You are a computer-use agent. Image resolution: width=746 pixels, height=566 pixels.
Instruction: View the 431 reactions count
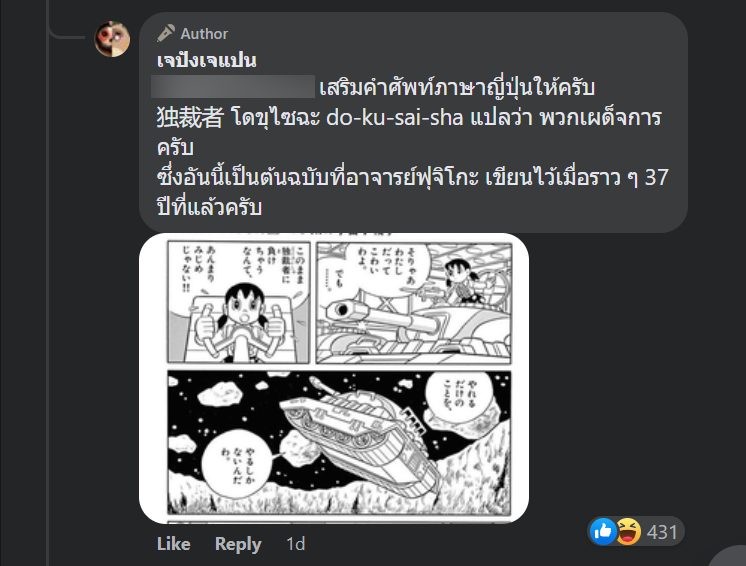[662, 532]
